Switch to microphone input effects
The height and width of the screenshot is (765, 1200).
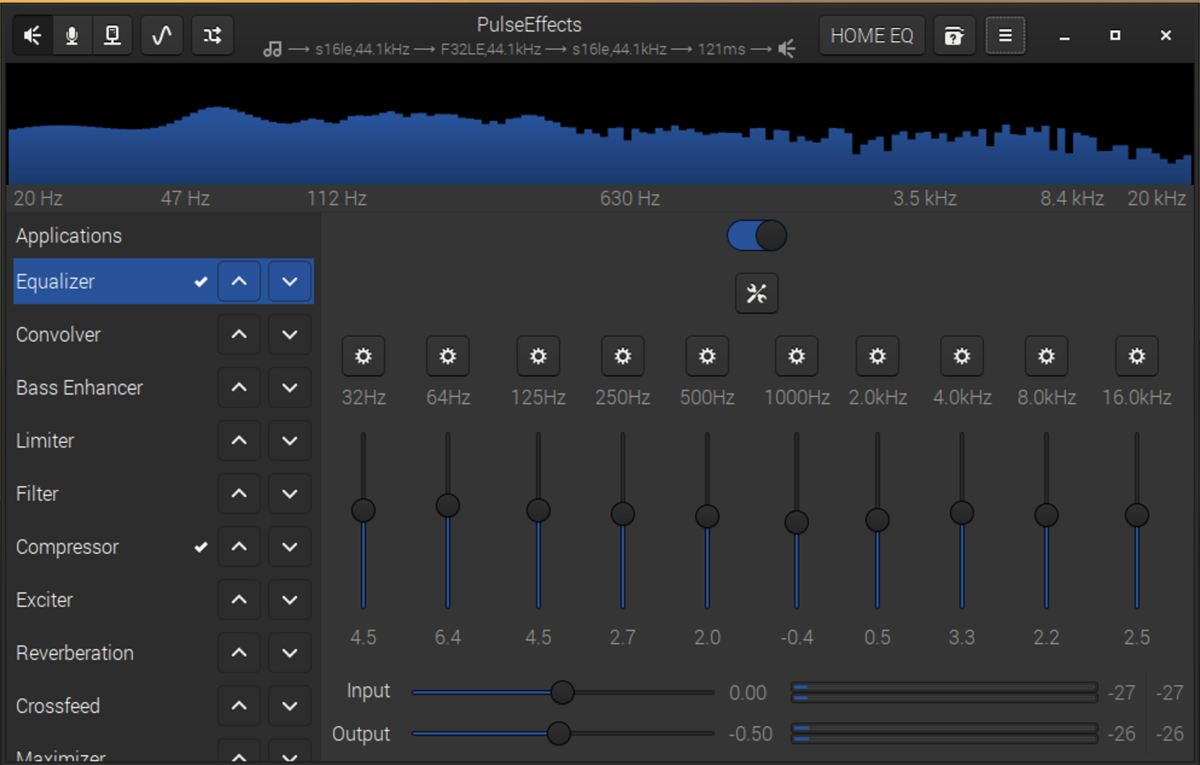pos(72,36)
